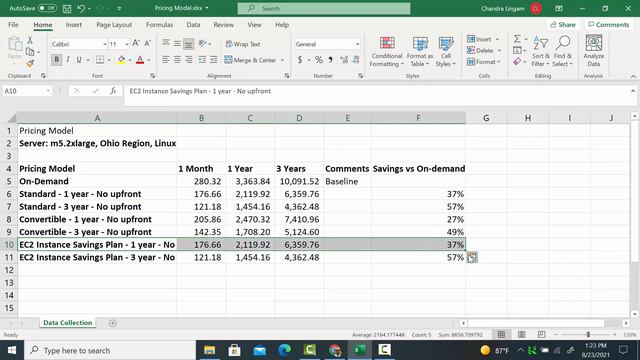Switch to the Formulas tab
Screen dimensions: 640x360
coord(160,25)
